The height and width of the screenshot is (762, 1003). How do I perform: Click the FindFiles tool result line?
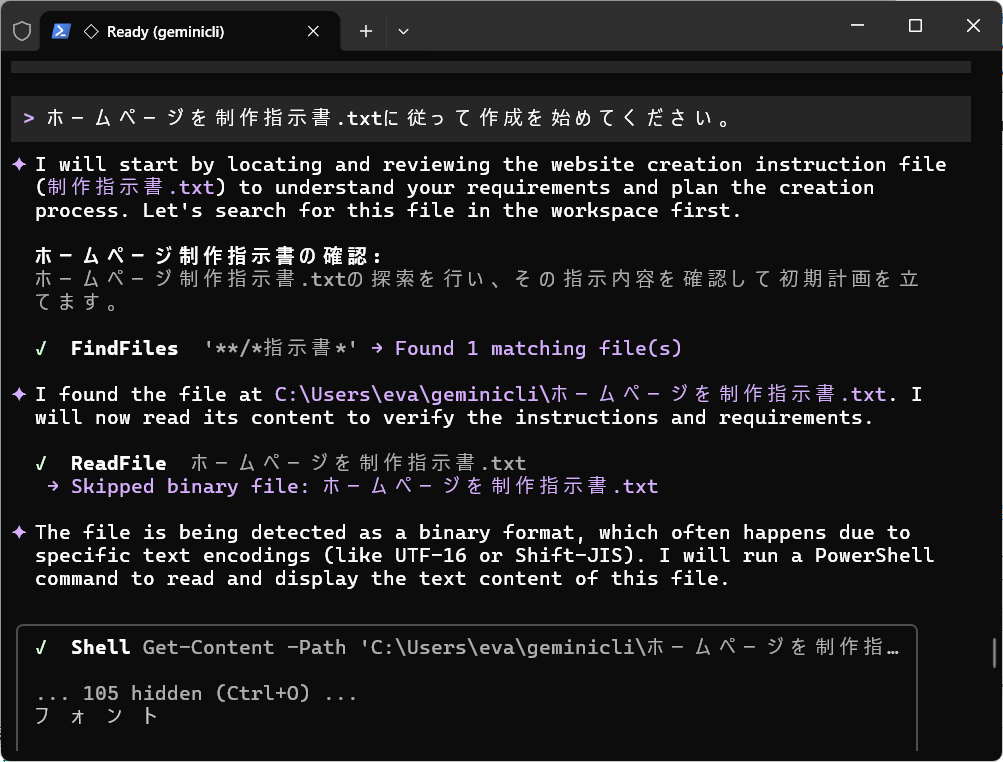click(x=359, y=348)
